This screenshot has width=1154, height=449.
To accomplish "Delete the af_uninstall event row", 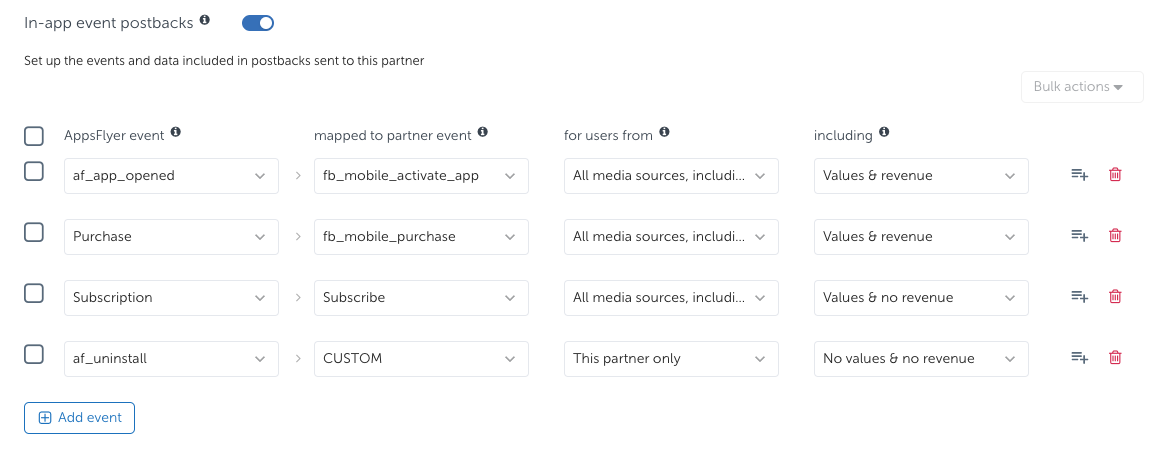I will tap(1115, 358).
